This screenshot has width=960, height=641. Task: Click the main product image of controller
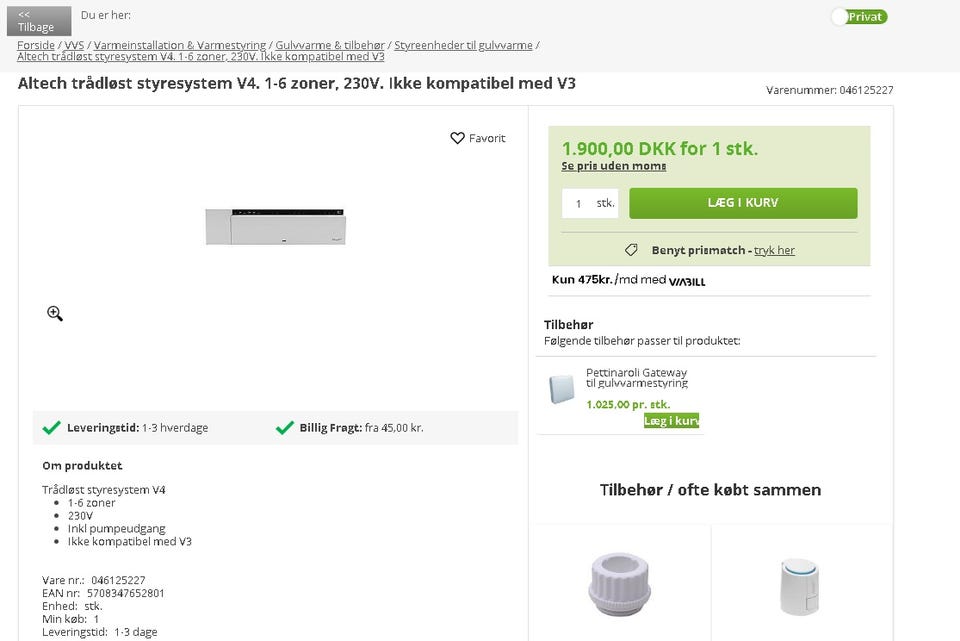(x=276, y=227)
